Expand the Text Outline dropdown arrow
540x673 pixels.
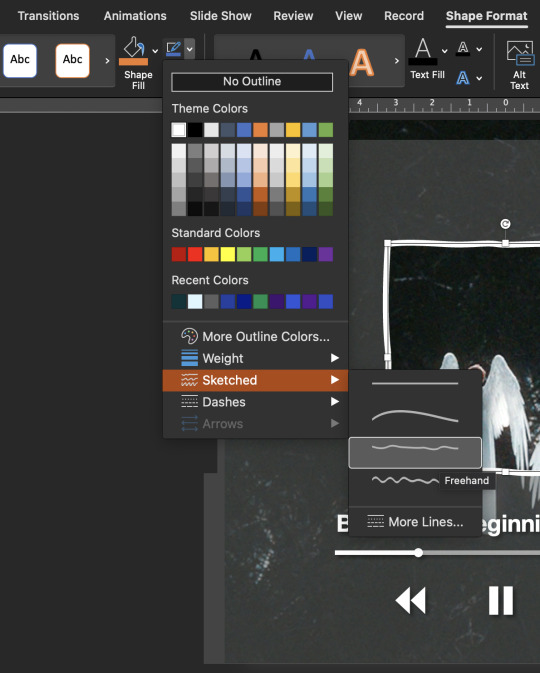[479, 49]
